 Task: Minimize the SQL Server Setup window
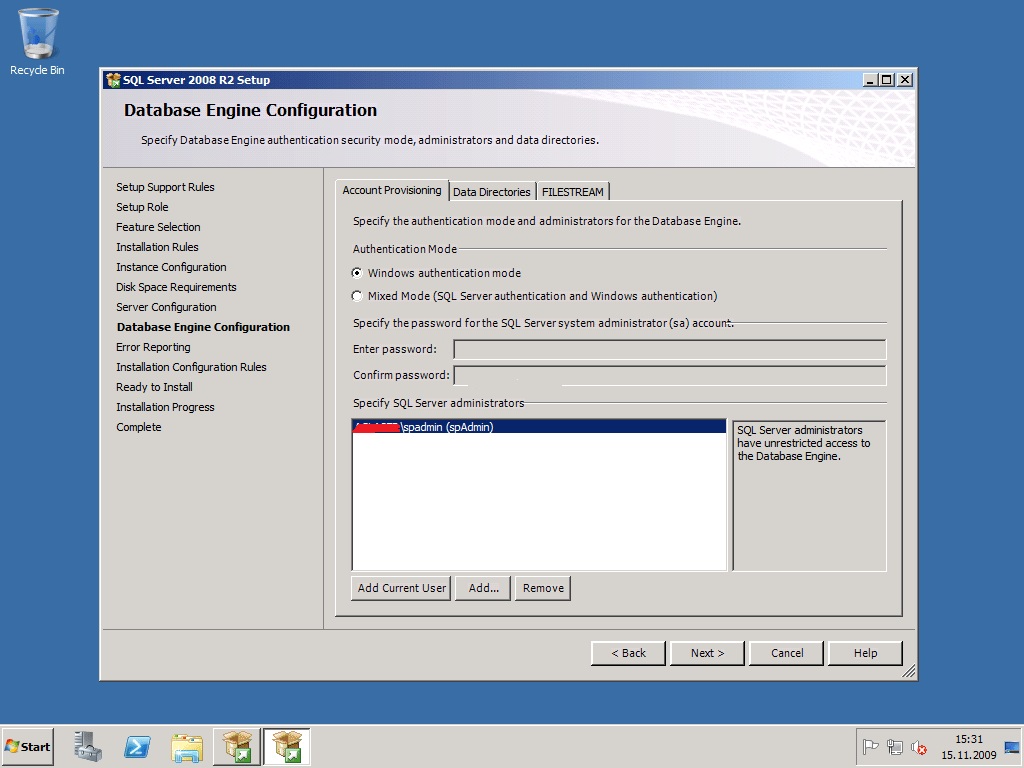[871, 80]
